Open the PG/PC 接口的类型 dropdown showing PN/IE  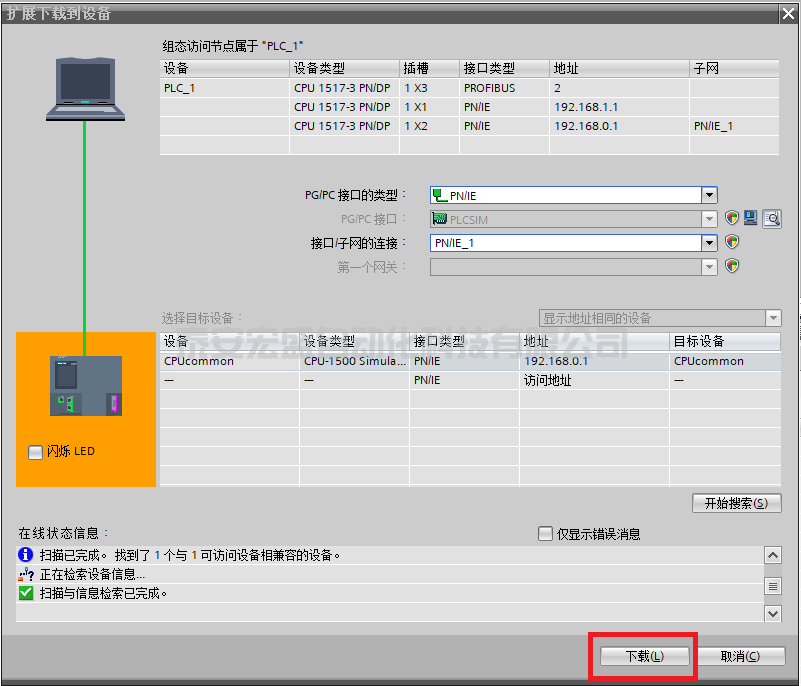pyautogui.click(x=709, y=195)
